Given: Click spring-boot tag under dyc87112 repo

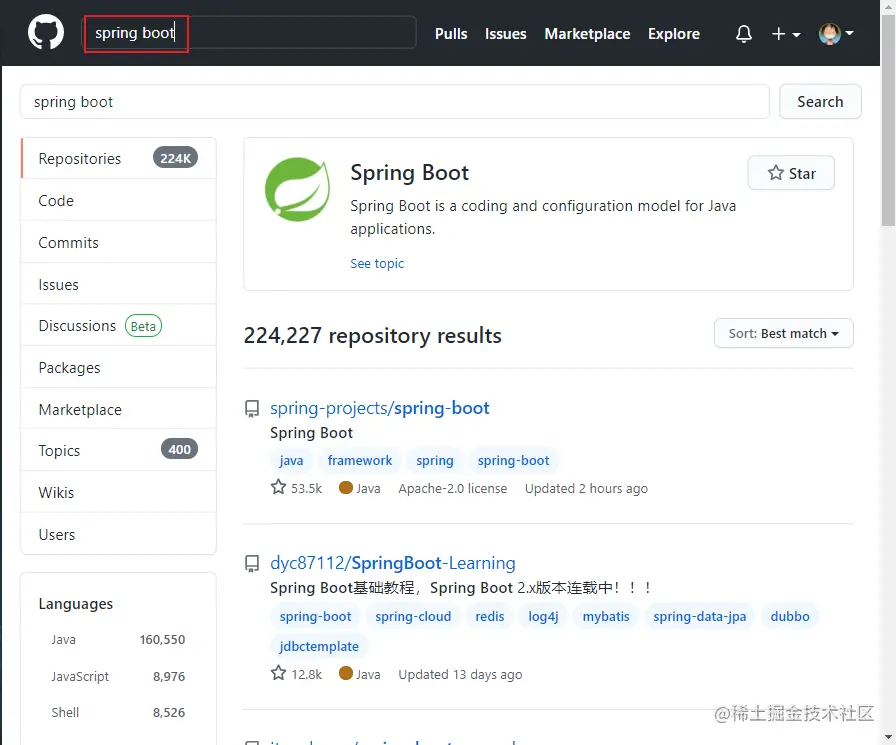Looking at the screenshot, I should tap(315, 616).
